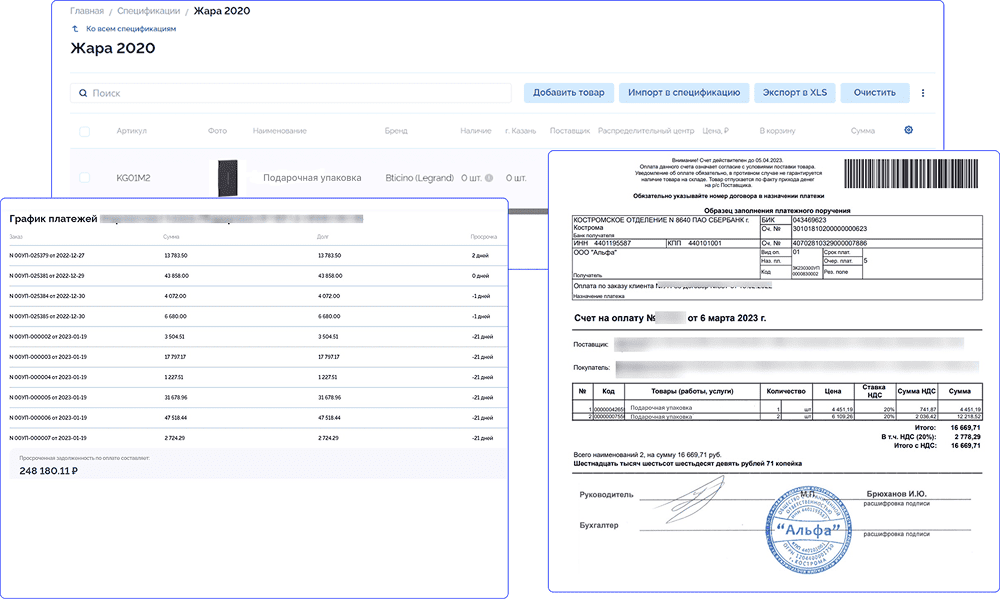The height and width of the screenshot is (599, 1000).
Task: Click the info icon next to '0 шт.' availability
Action: [x=489, y=178]
